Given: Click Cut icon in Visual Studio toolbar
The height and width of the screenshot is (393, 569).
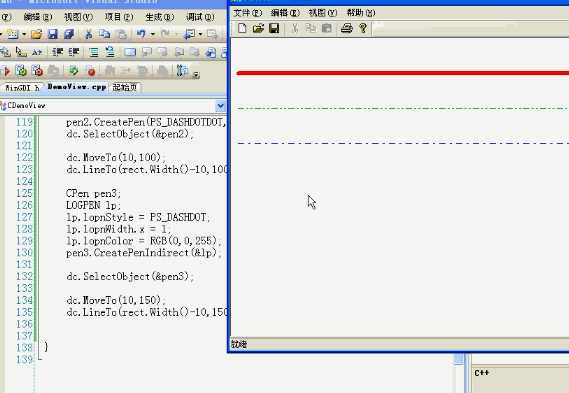Looking at the screenshot, I should click(88, 34).
